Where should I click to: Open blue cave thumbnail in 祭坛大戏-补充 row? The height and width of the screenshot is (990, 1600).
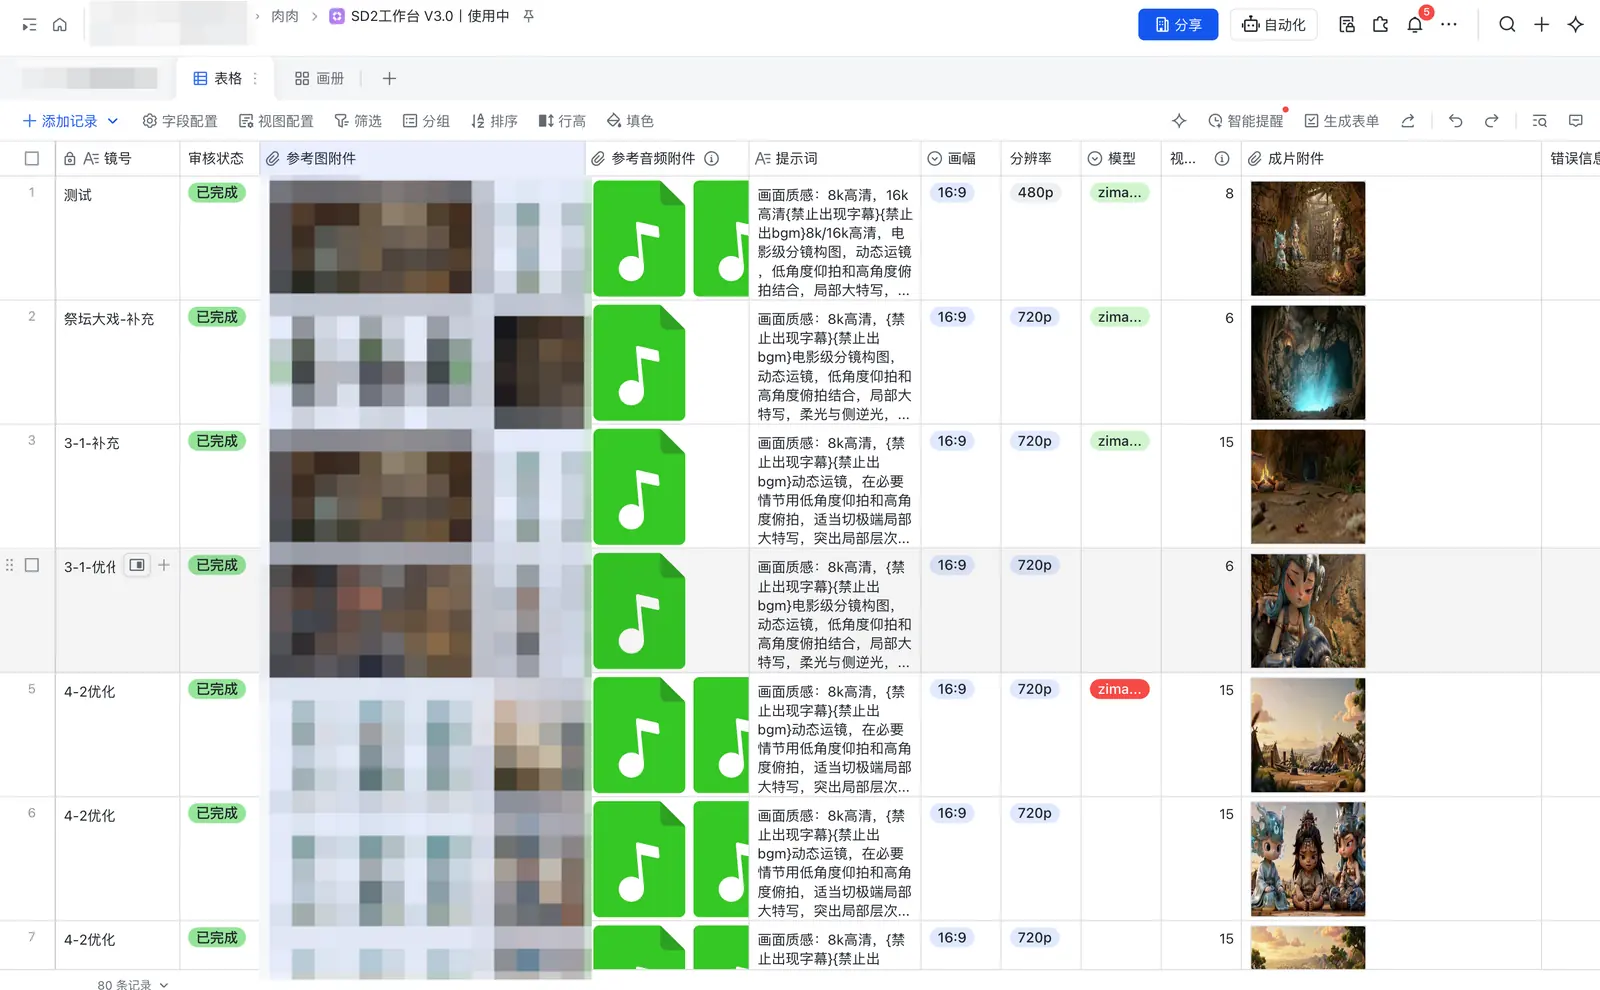pyautogui.click(x=1308, y=363)
